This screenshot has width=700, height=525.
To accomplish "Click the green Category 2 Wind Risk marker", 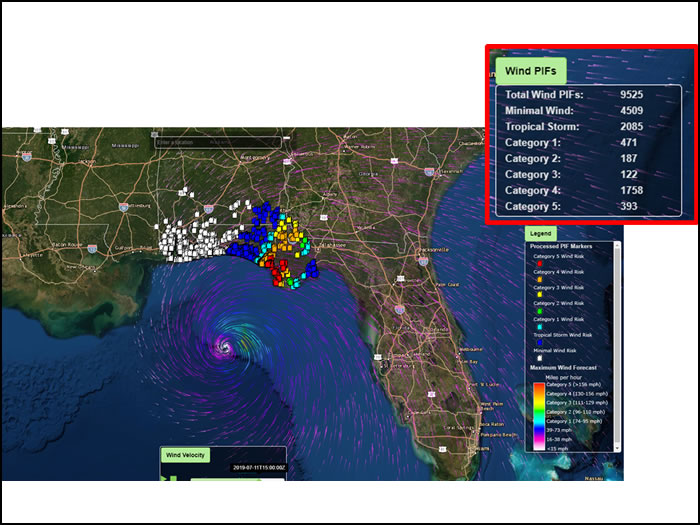I will point(540,311).
